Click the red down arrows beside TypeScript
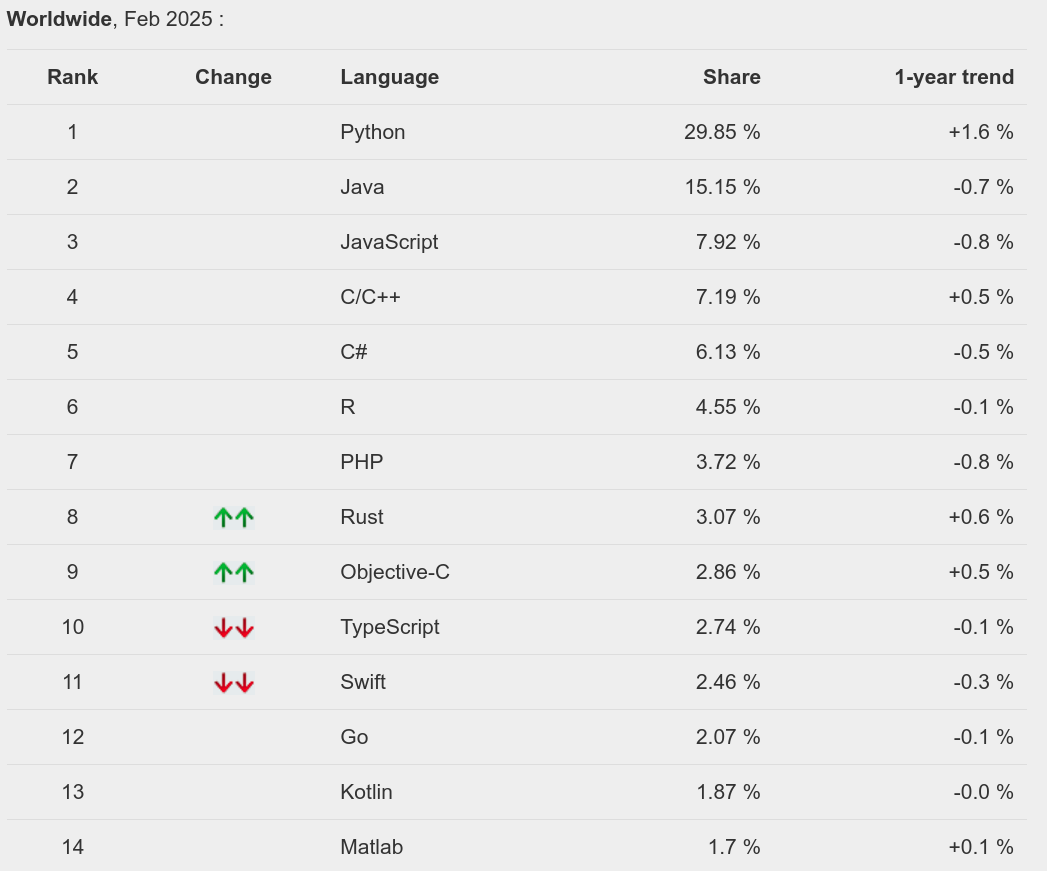The image size is (1047, 871). 234,628
